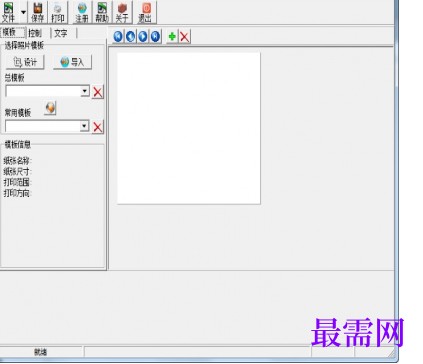Switch to the 模板 tab

coord(12,33)
